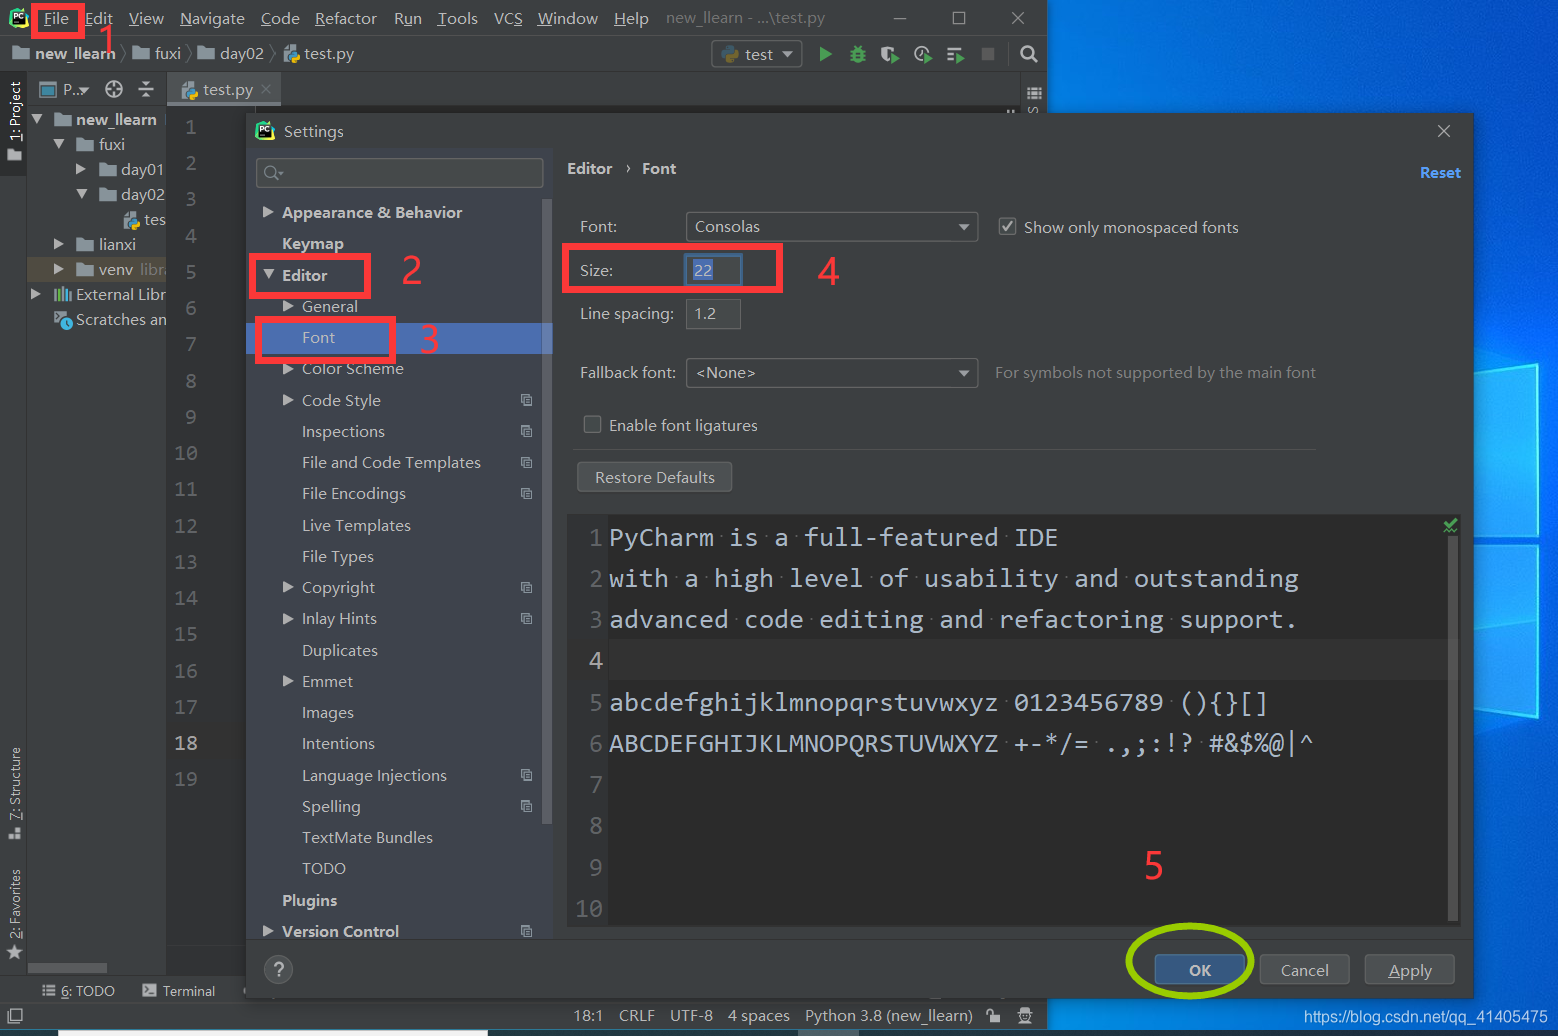Click the Python 3.8 interpreter status entry
Screen dimensions: 1558x1036
[888, 1015]
